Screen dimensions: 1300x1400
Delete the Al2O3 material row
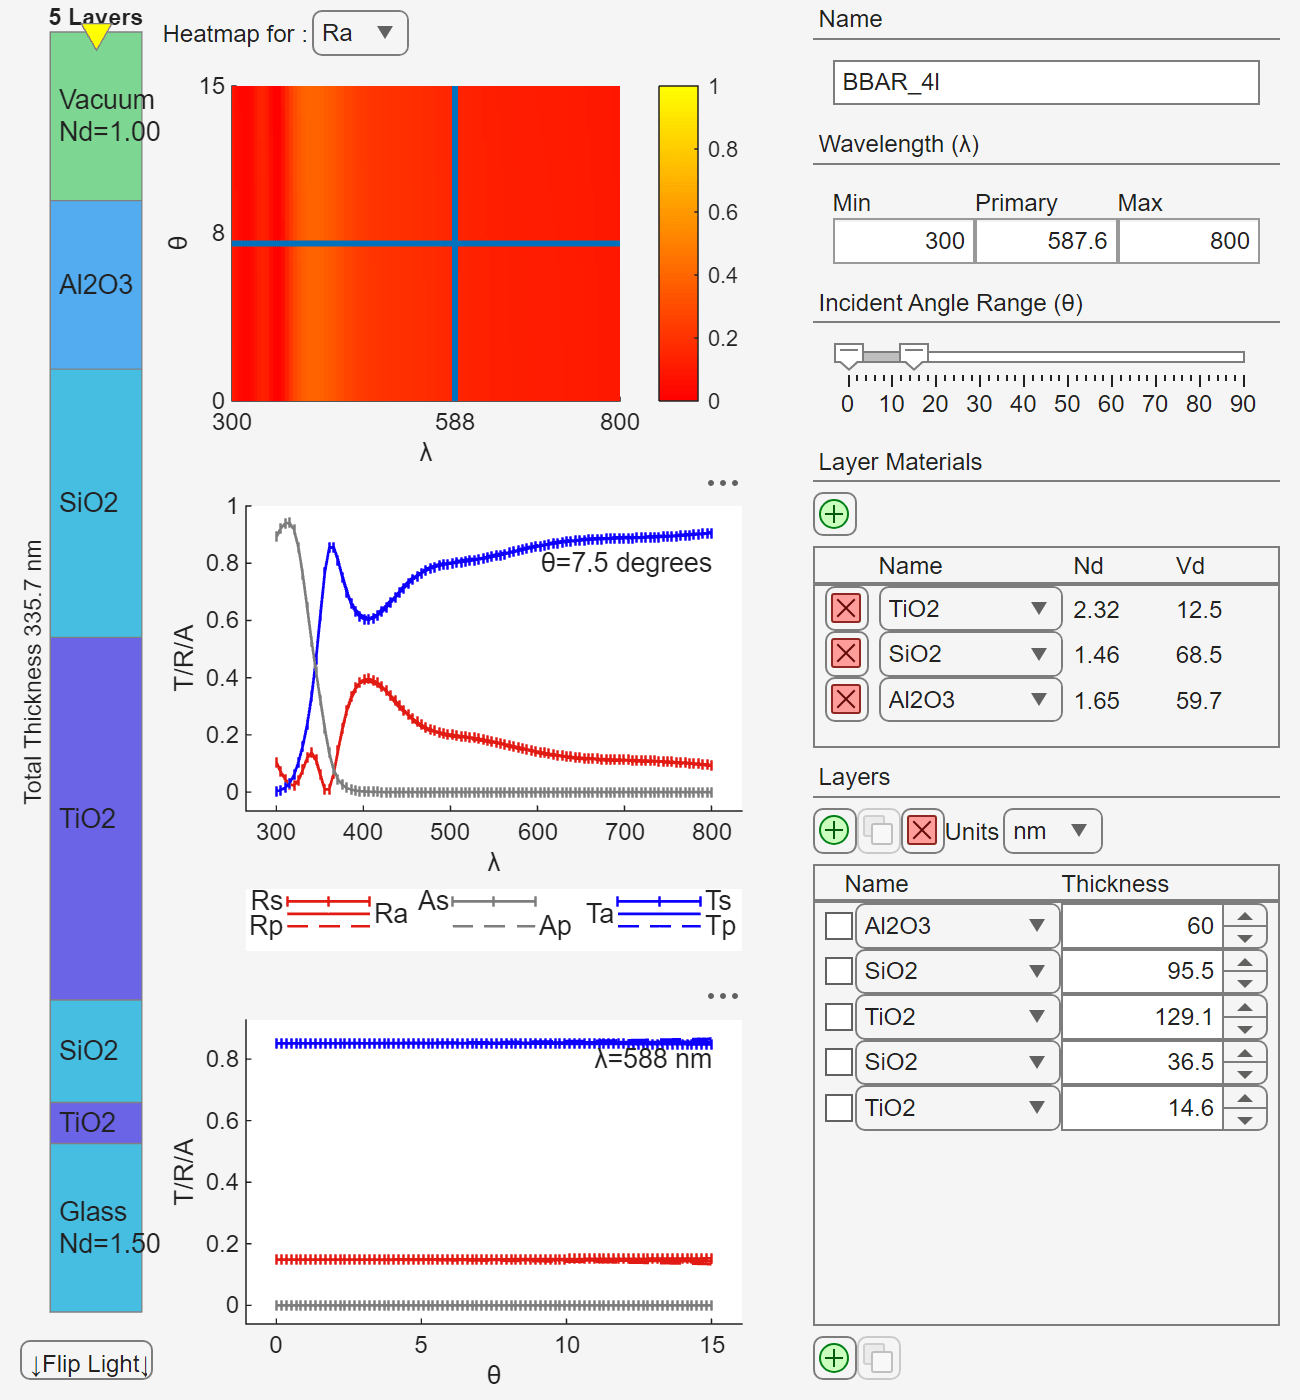[x=846, y=699]
